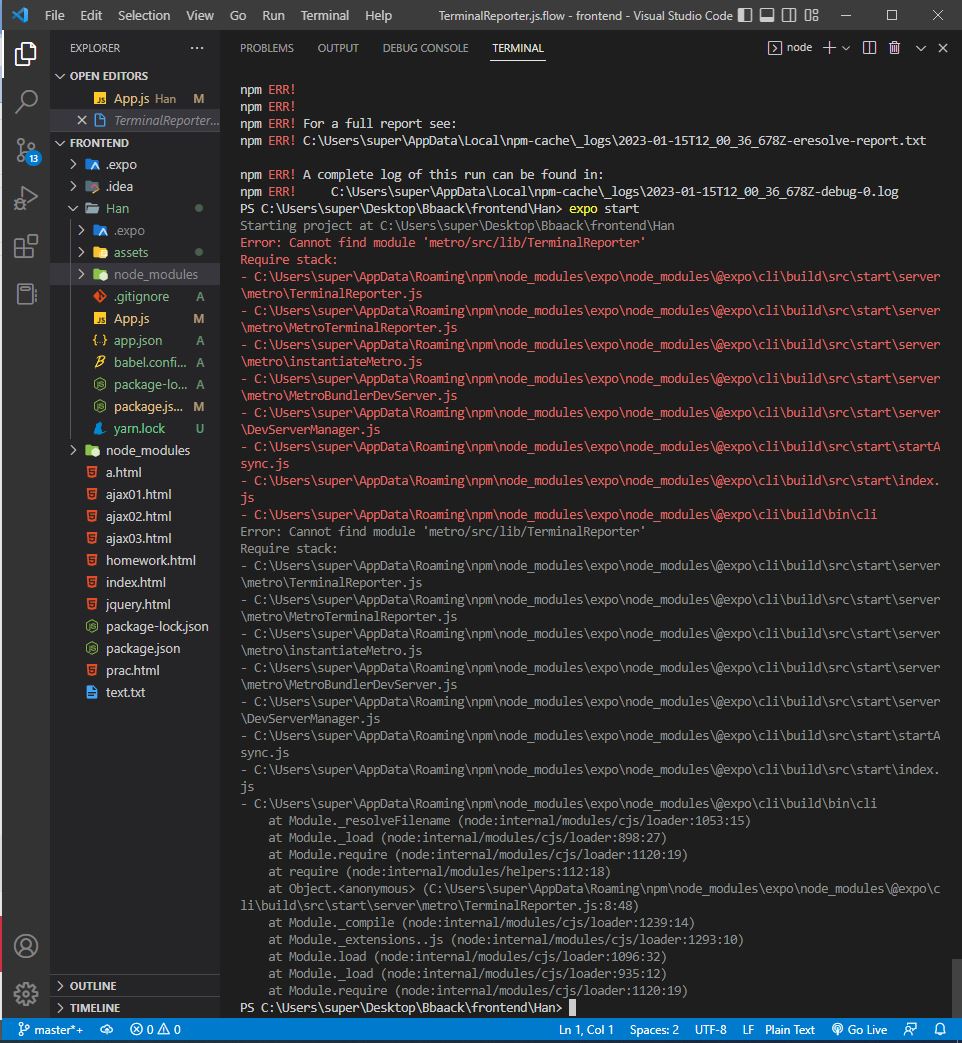Open notifications bell in status bar
The height and width of the screenshot is (1043, 962).
[x=940, y=1030]
